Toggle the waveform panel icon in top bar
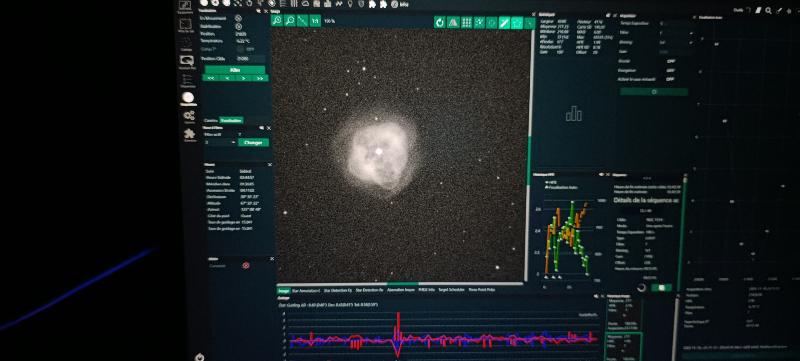This screenshot has width=800, height=361. click(x=339, y=4)
